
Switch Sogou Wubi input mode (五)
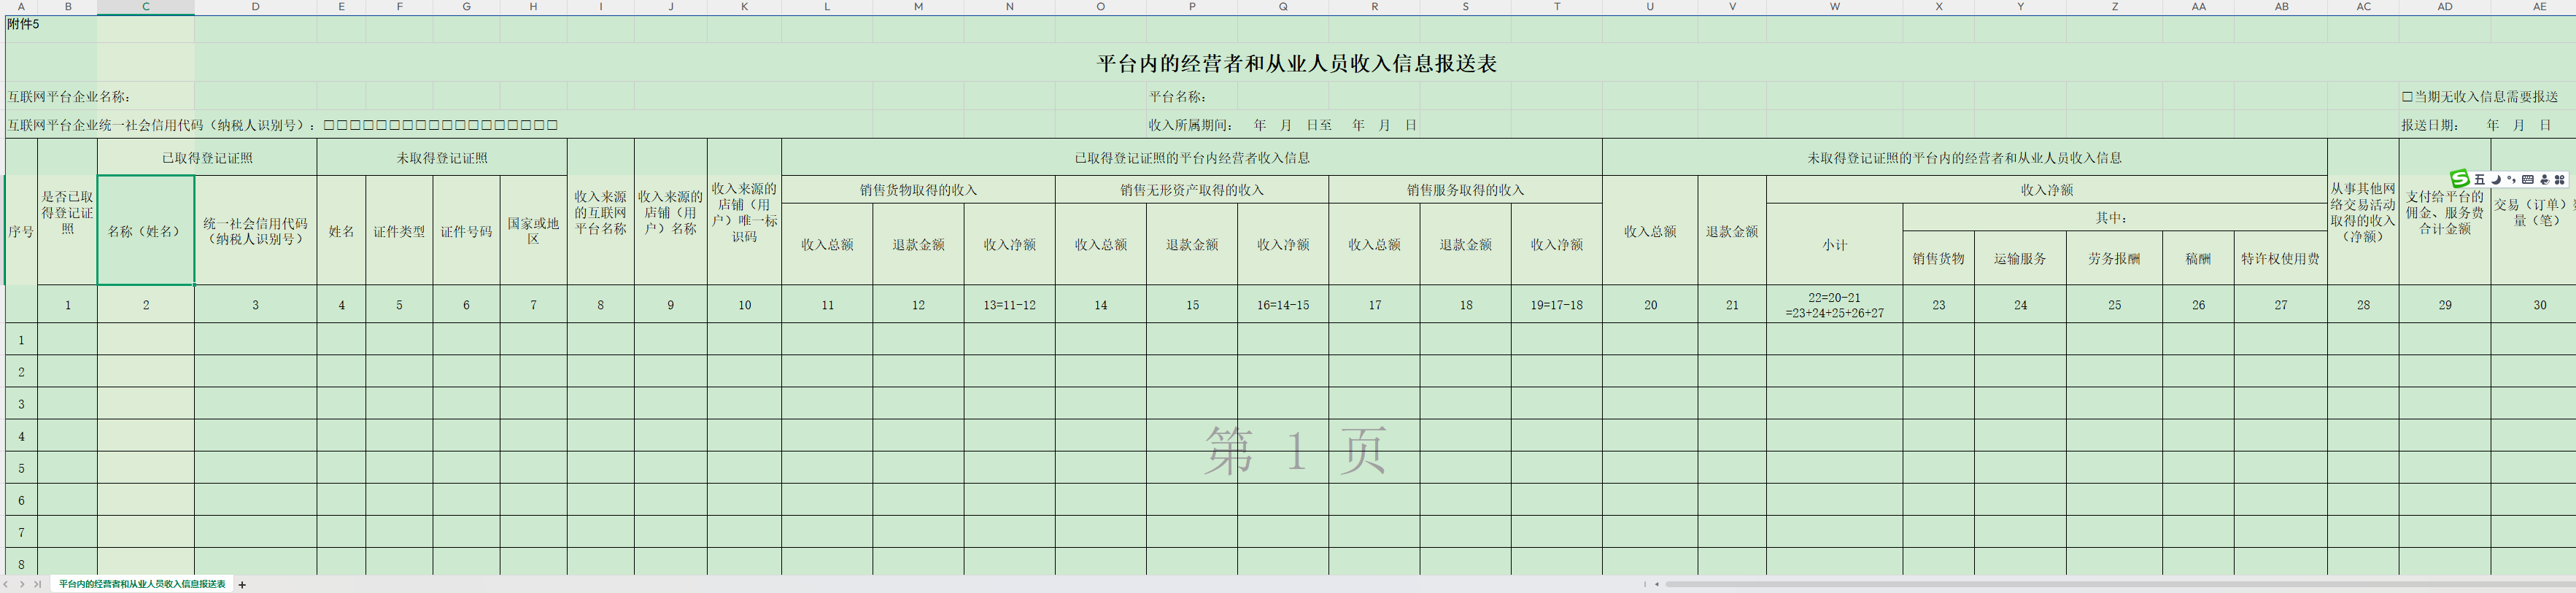click(x=2480, y=180)
